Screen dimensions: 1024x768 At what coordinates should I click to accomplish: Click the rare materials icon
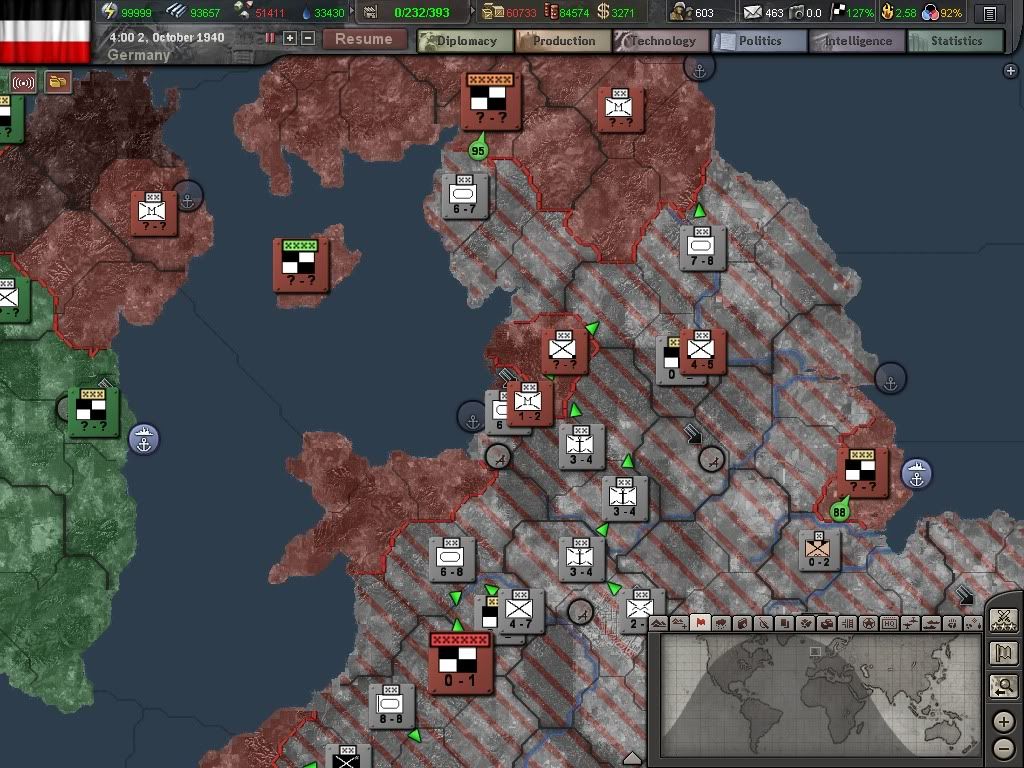tap(244, 10)
